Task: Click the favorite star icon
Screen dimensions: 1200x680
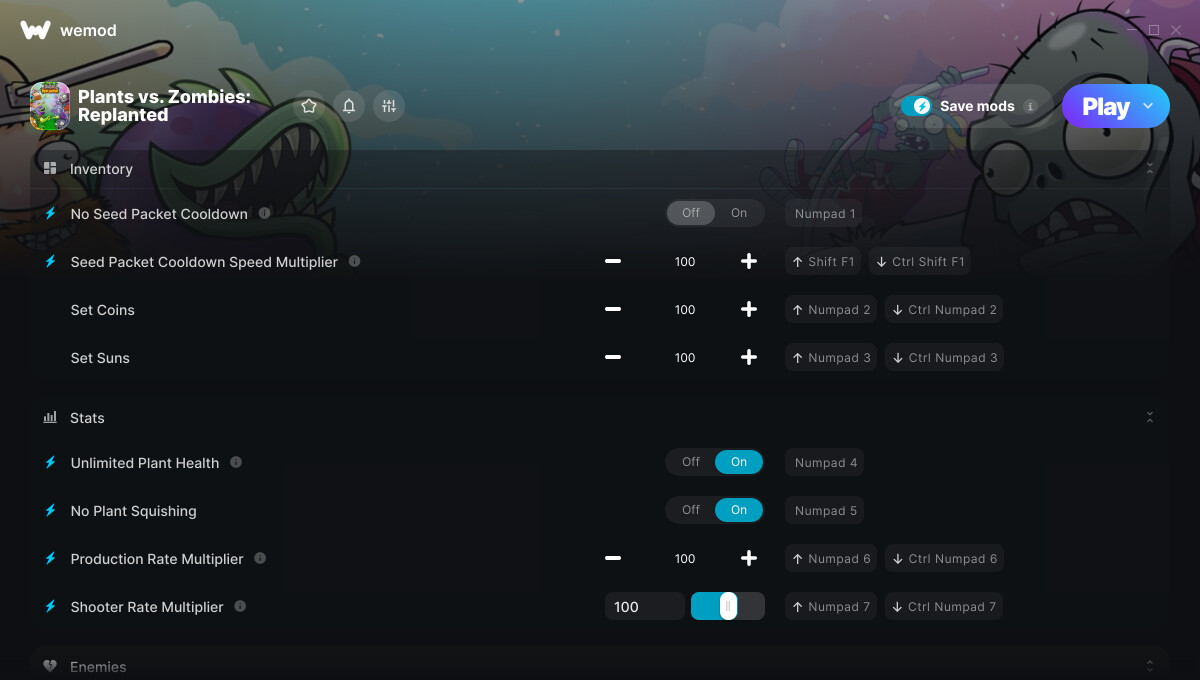Action: click(309, 106)
